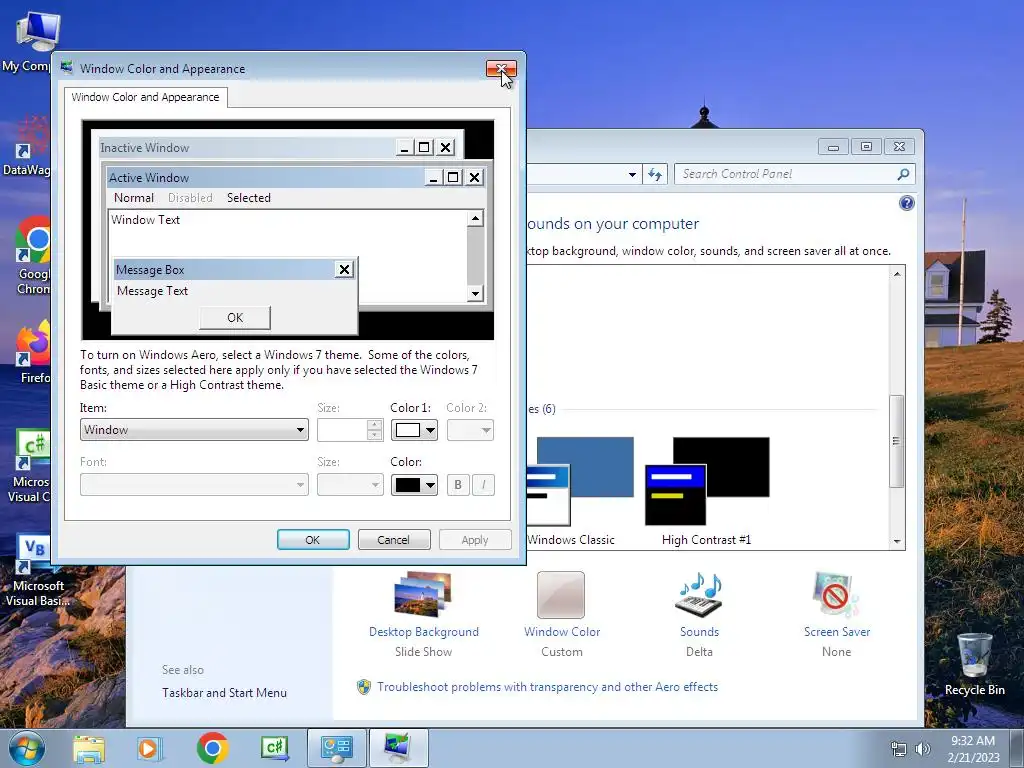Click the Cancel button
Viewport: 1024px width, 768px height.
(x=394, y=540)
